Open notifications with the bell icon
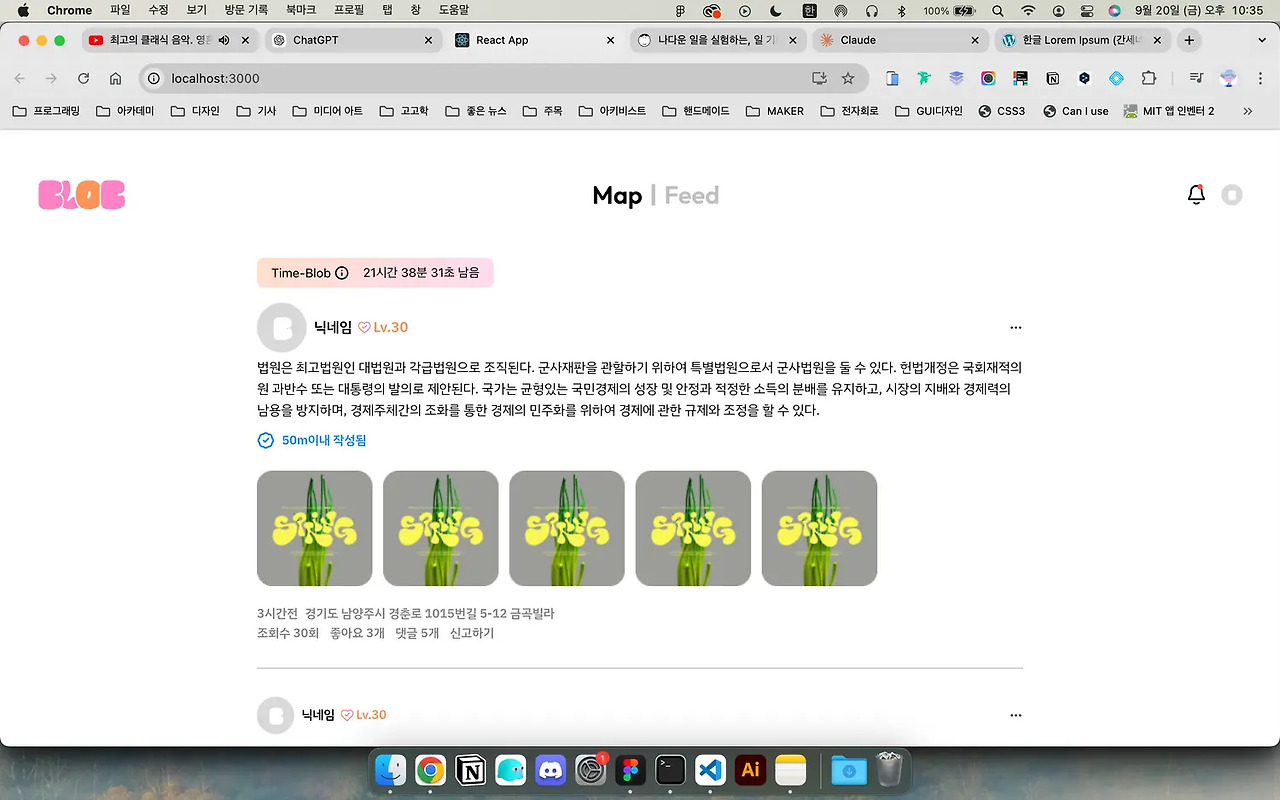Screen dimensions: 1280x800 pos(1196,195)
